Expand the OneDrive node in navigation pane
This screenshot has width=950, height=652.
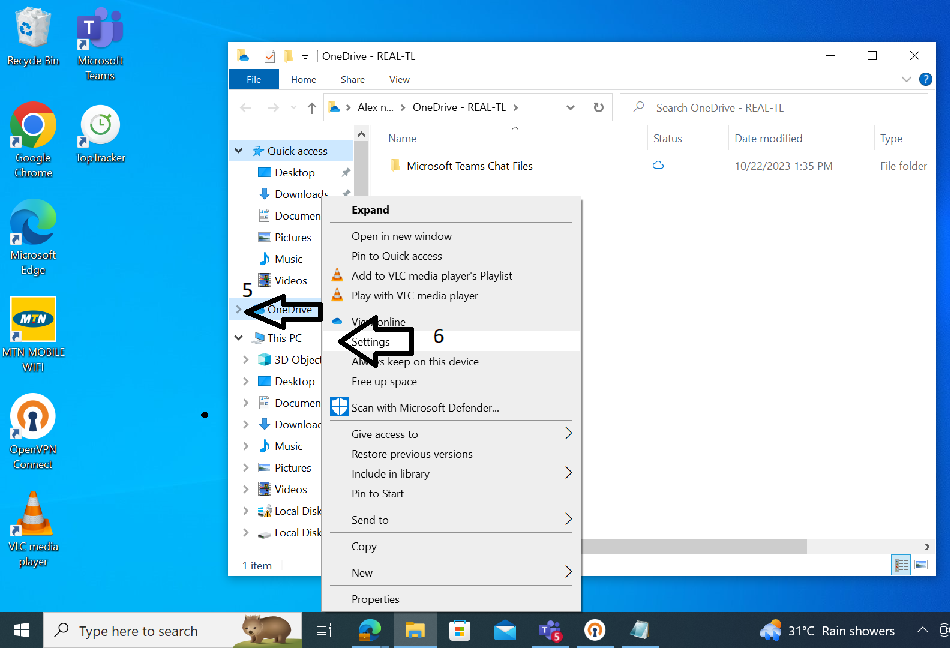(x=239, y=310)
